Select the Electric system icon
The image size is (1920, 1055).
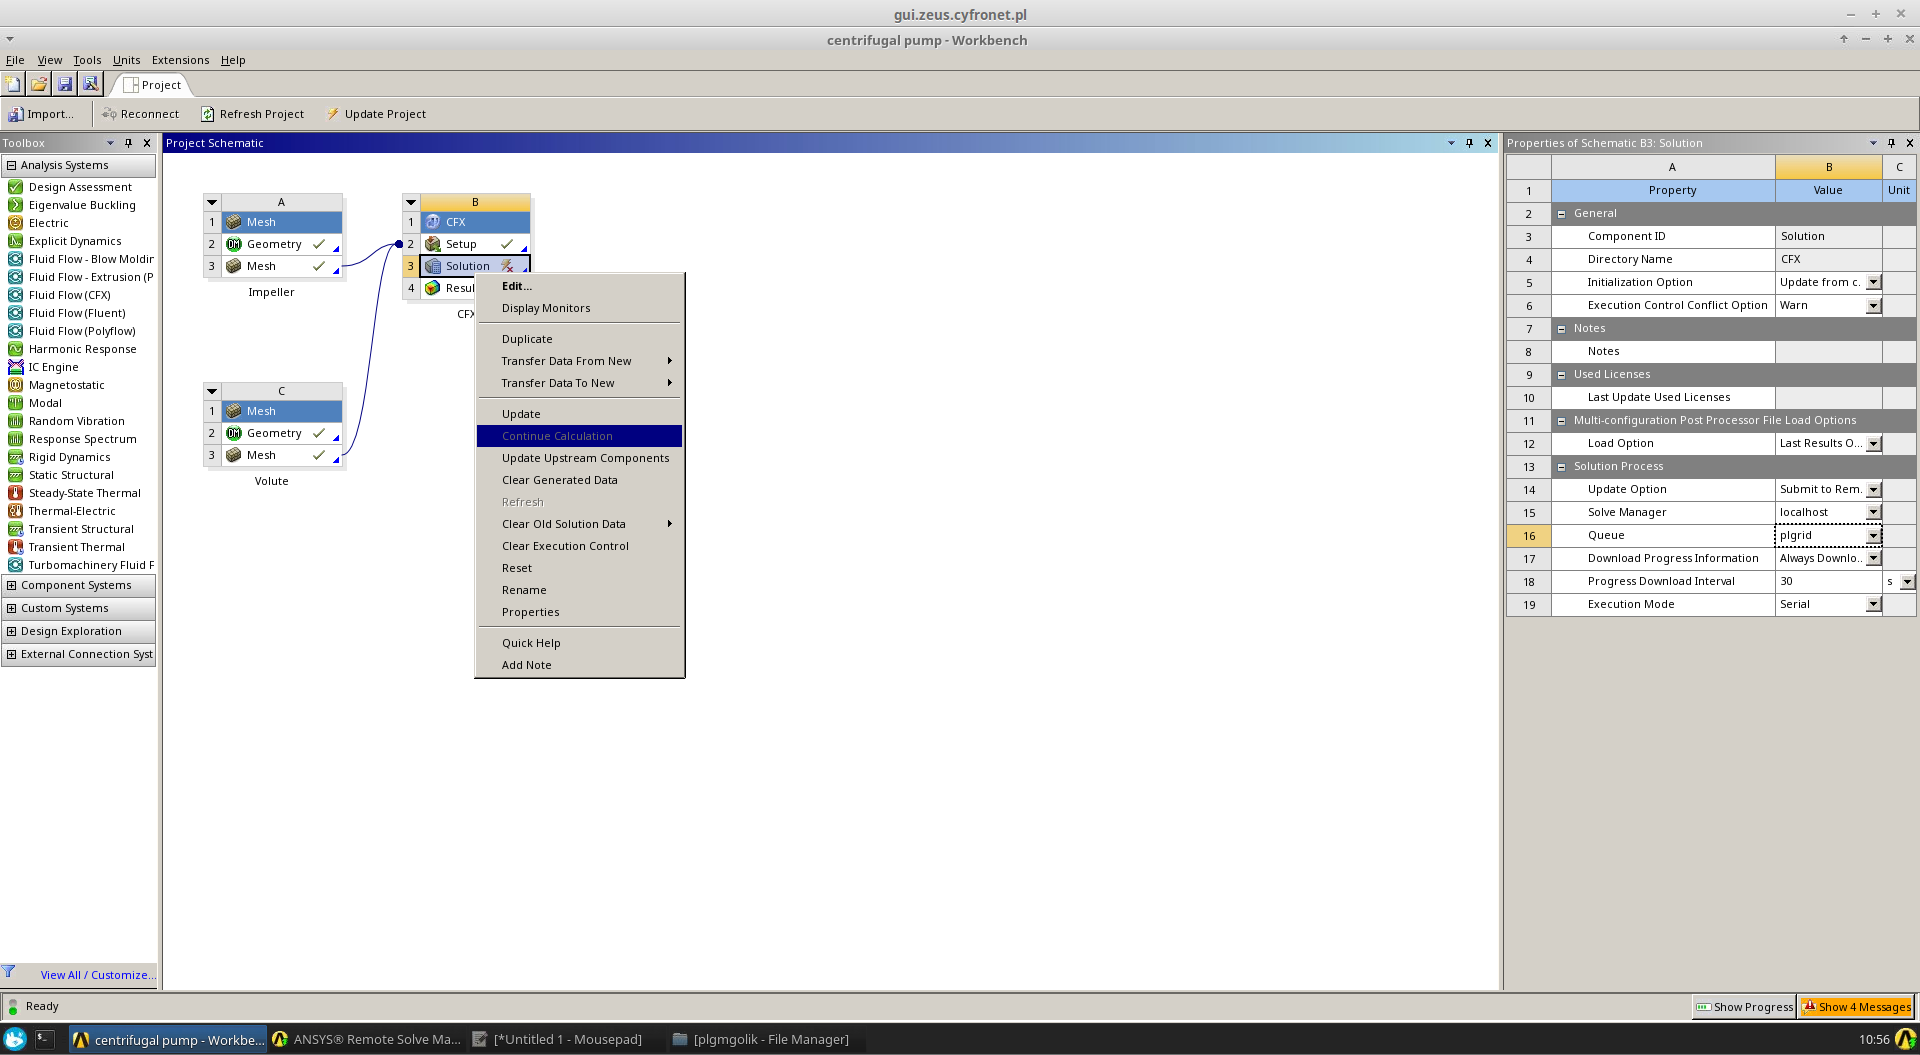click(15, 223)
